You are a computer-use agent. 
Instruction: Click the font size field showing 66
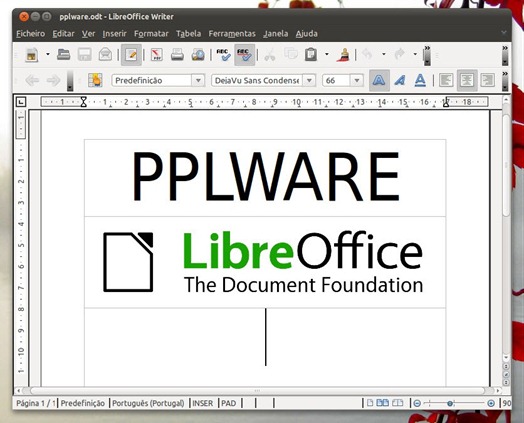(336, 81)
